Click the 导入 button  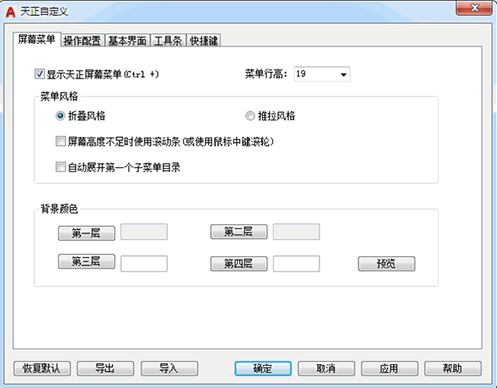pos(169,368)
